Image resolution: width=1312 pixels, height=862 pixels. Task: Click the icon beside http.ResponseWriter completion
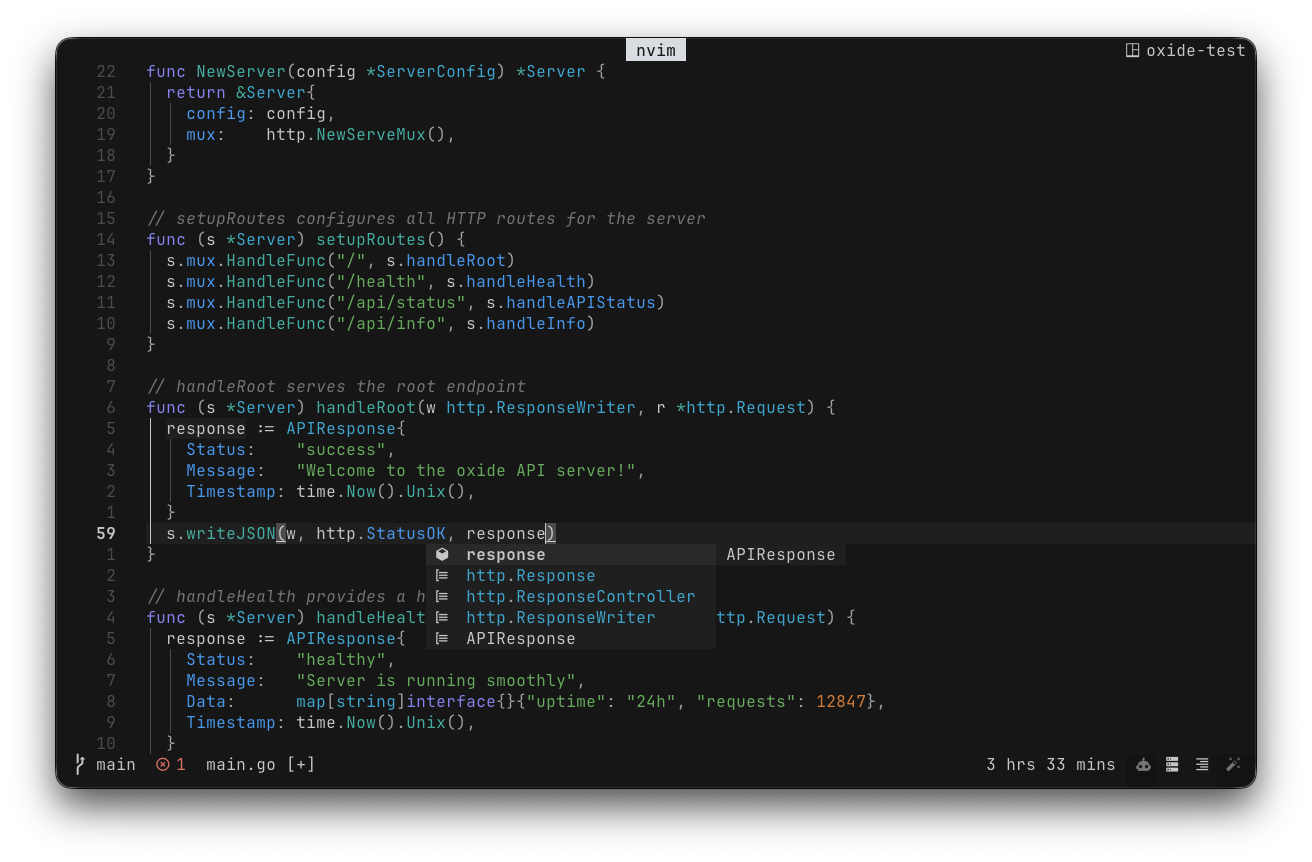pos(442,617)
